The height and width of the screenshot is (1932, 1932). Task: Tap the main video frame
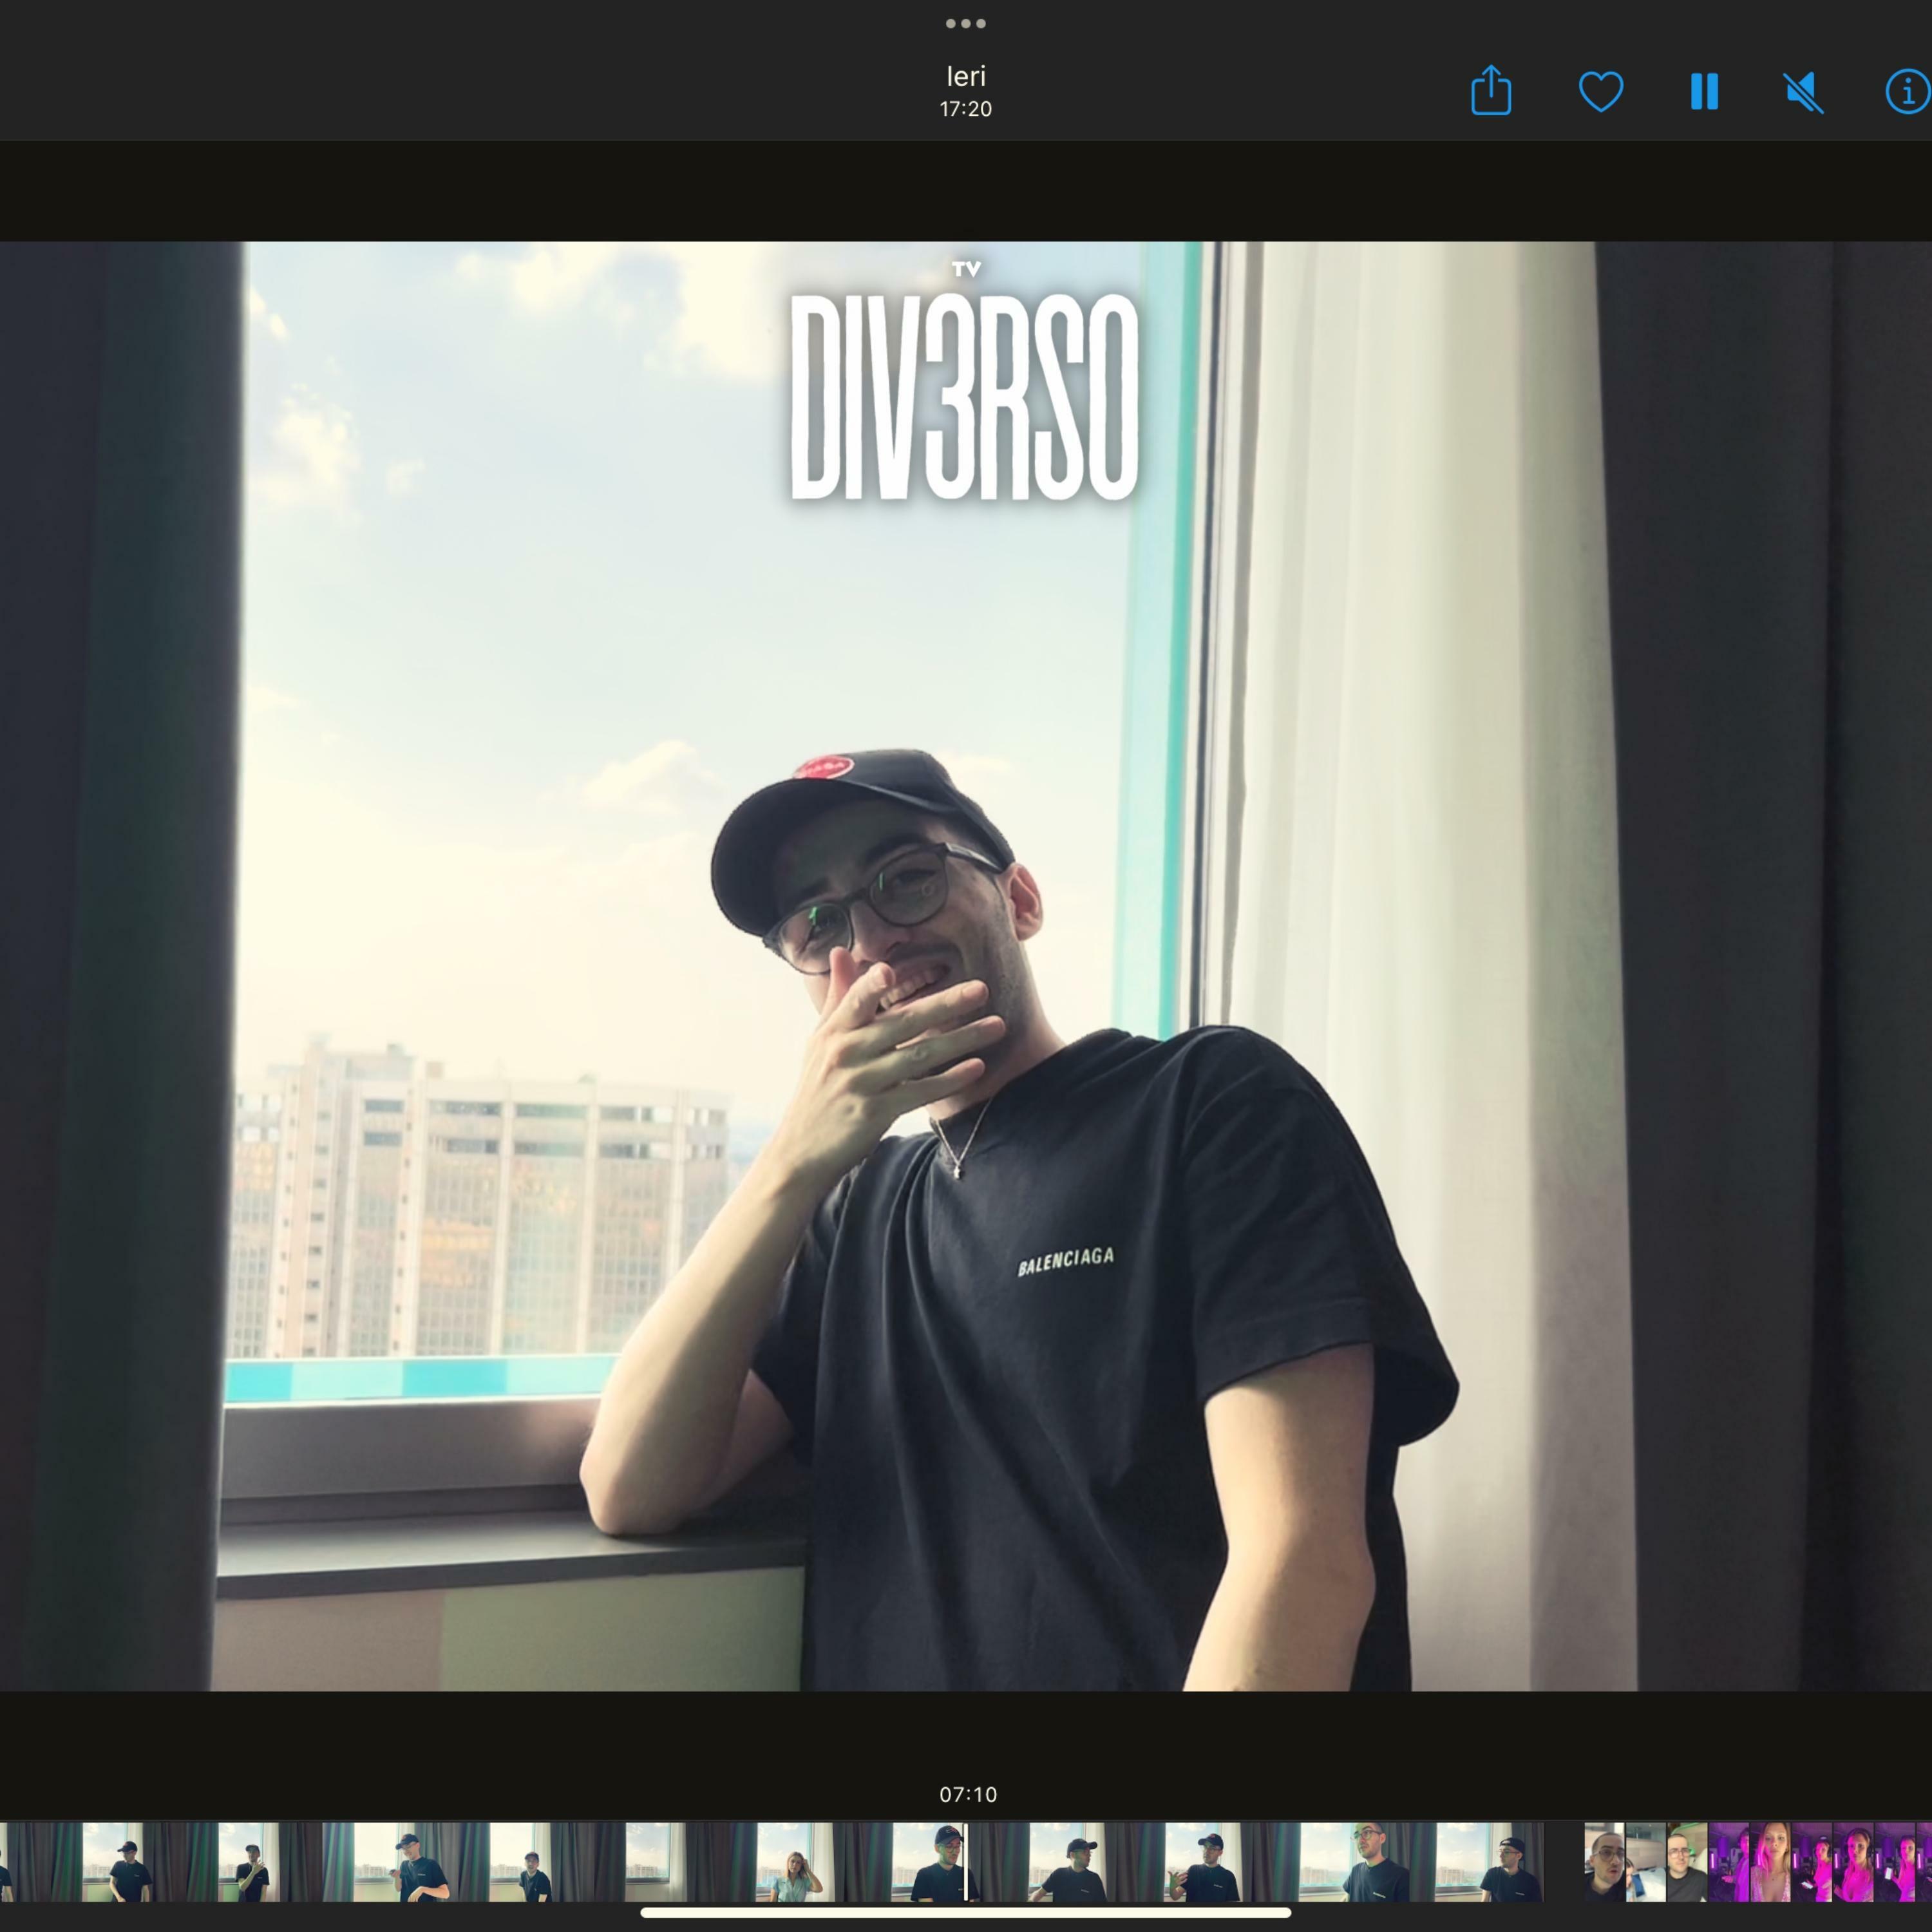966,966
